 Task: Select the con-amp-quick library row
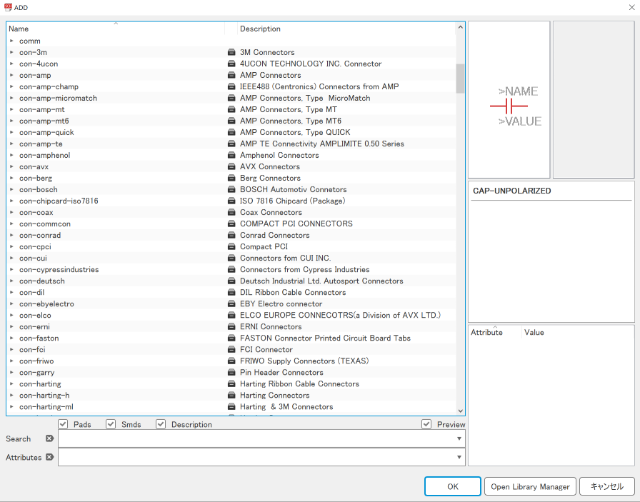231,132
